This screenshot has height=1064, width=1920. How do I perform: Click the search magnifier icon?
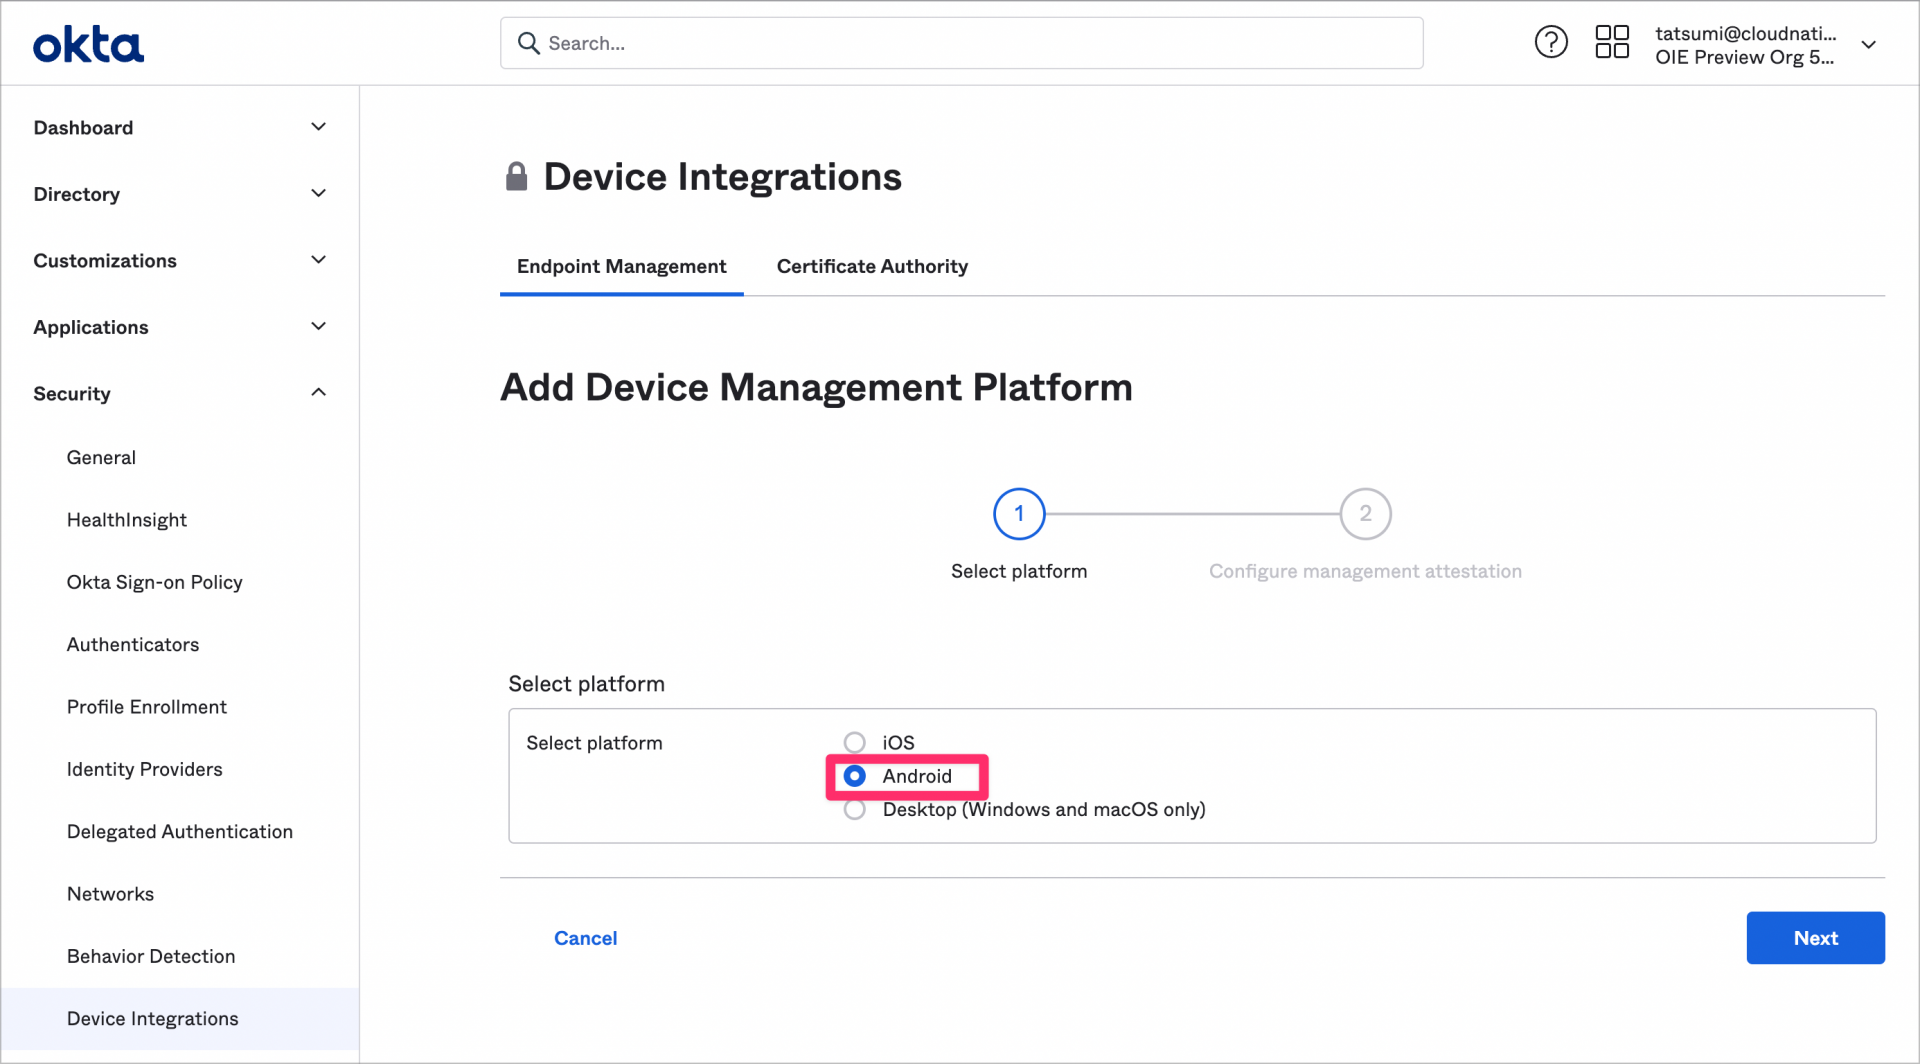[529, 43]
